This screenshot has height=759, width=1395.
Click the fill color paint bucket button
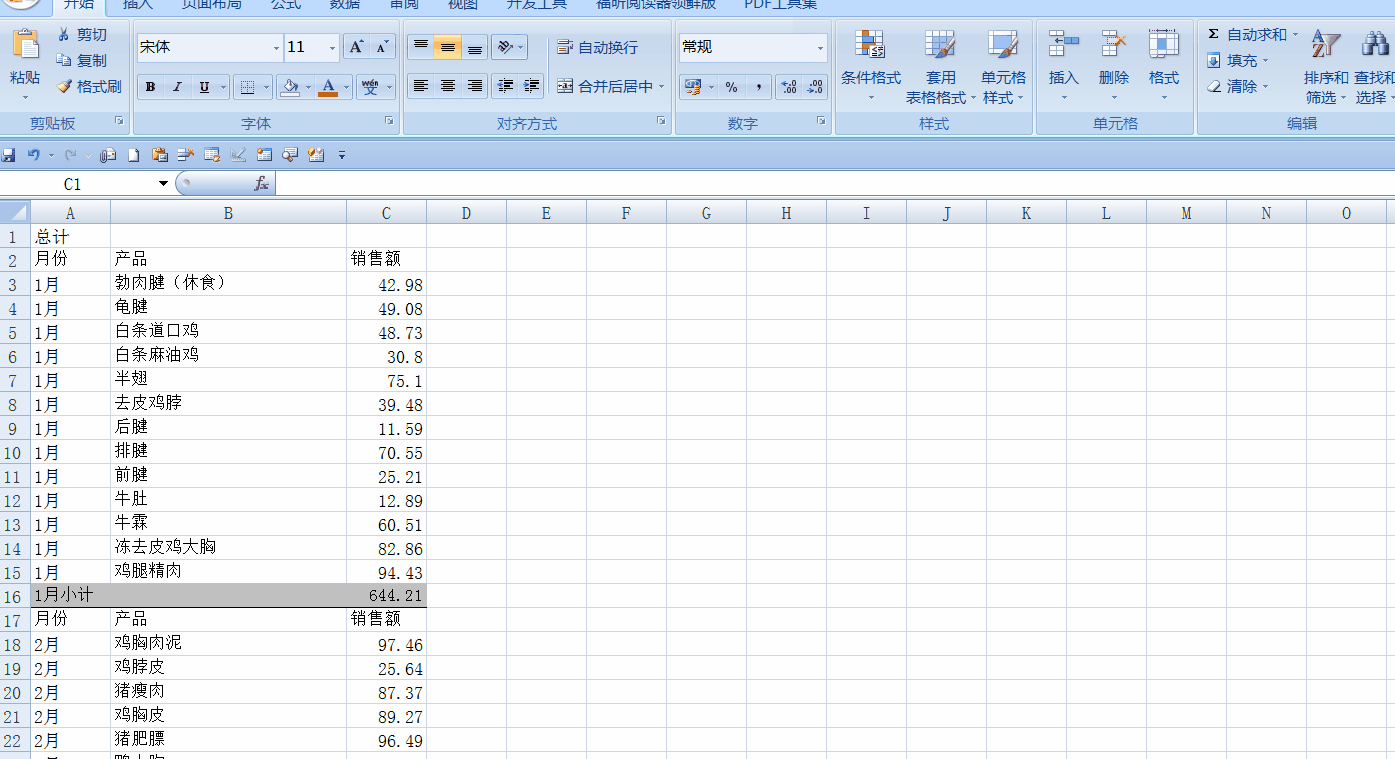tap(290, 87)
